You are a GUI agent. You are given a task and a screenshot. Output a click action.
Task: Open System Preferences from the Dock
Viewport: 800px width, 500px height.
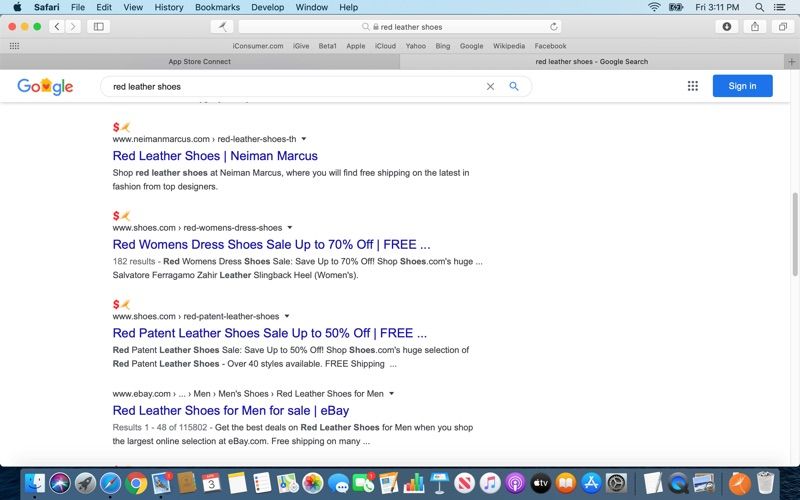(x=616, y=483)
